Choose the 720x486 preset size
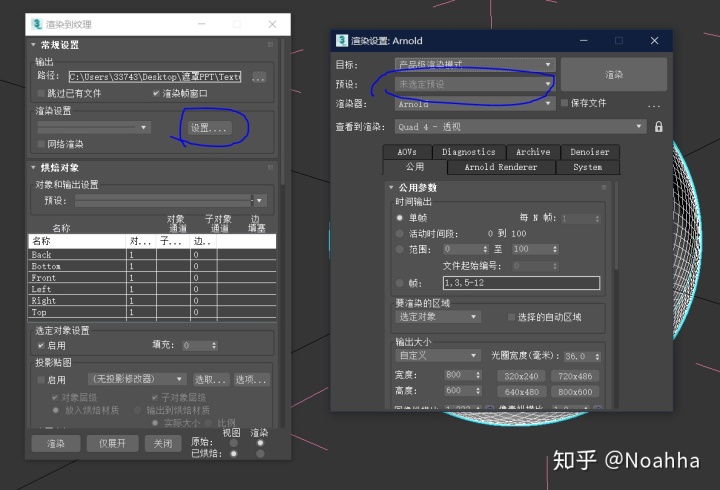This screenshot has width=720, height=490. 575,377
